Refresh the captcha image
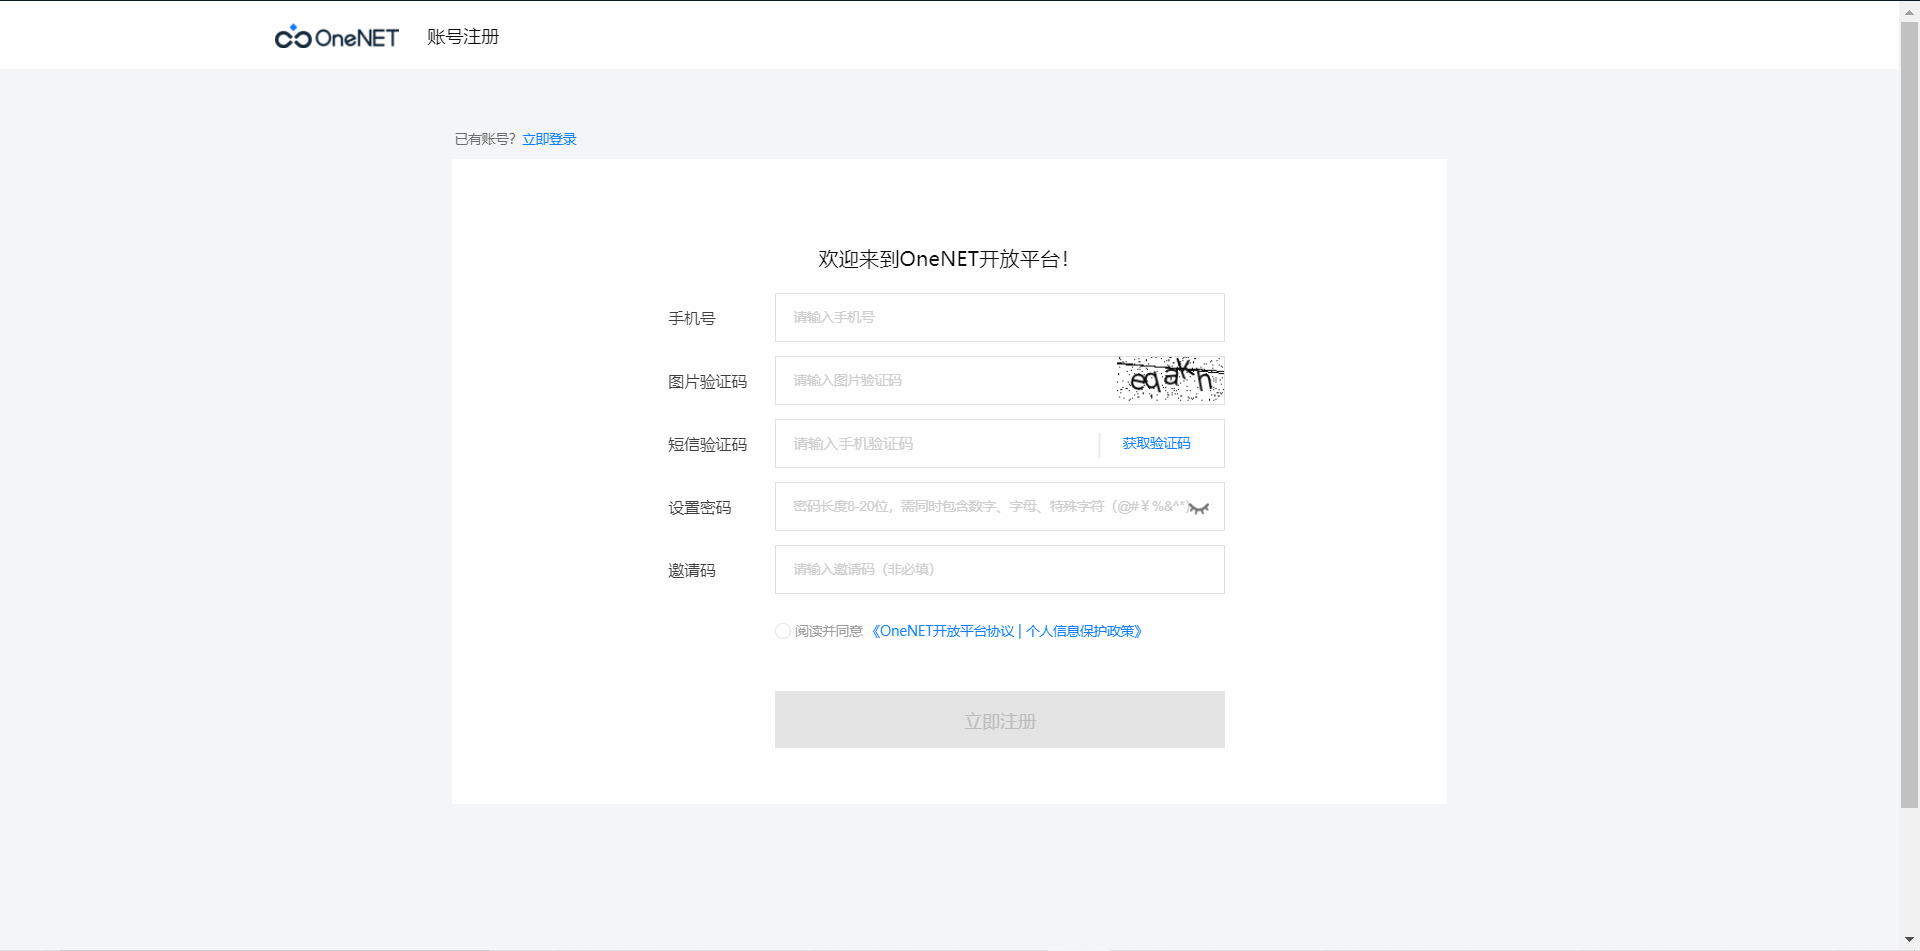Image resolution: width=1920 pixels, height=951 pixels. pos(1170,380)
